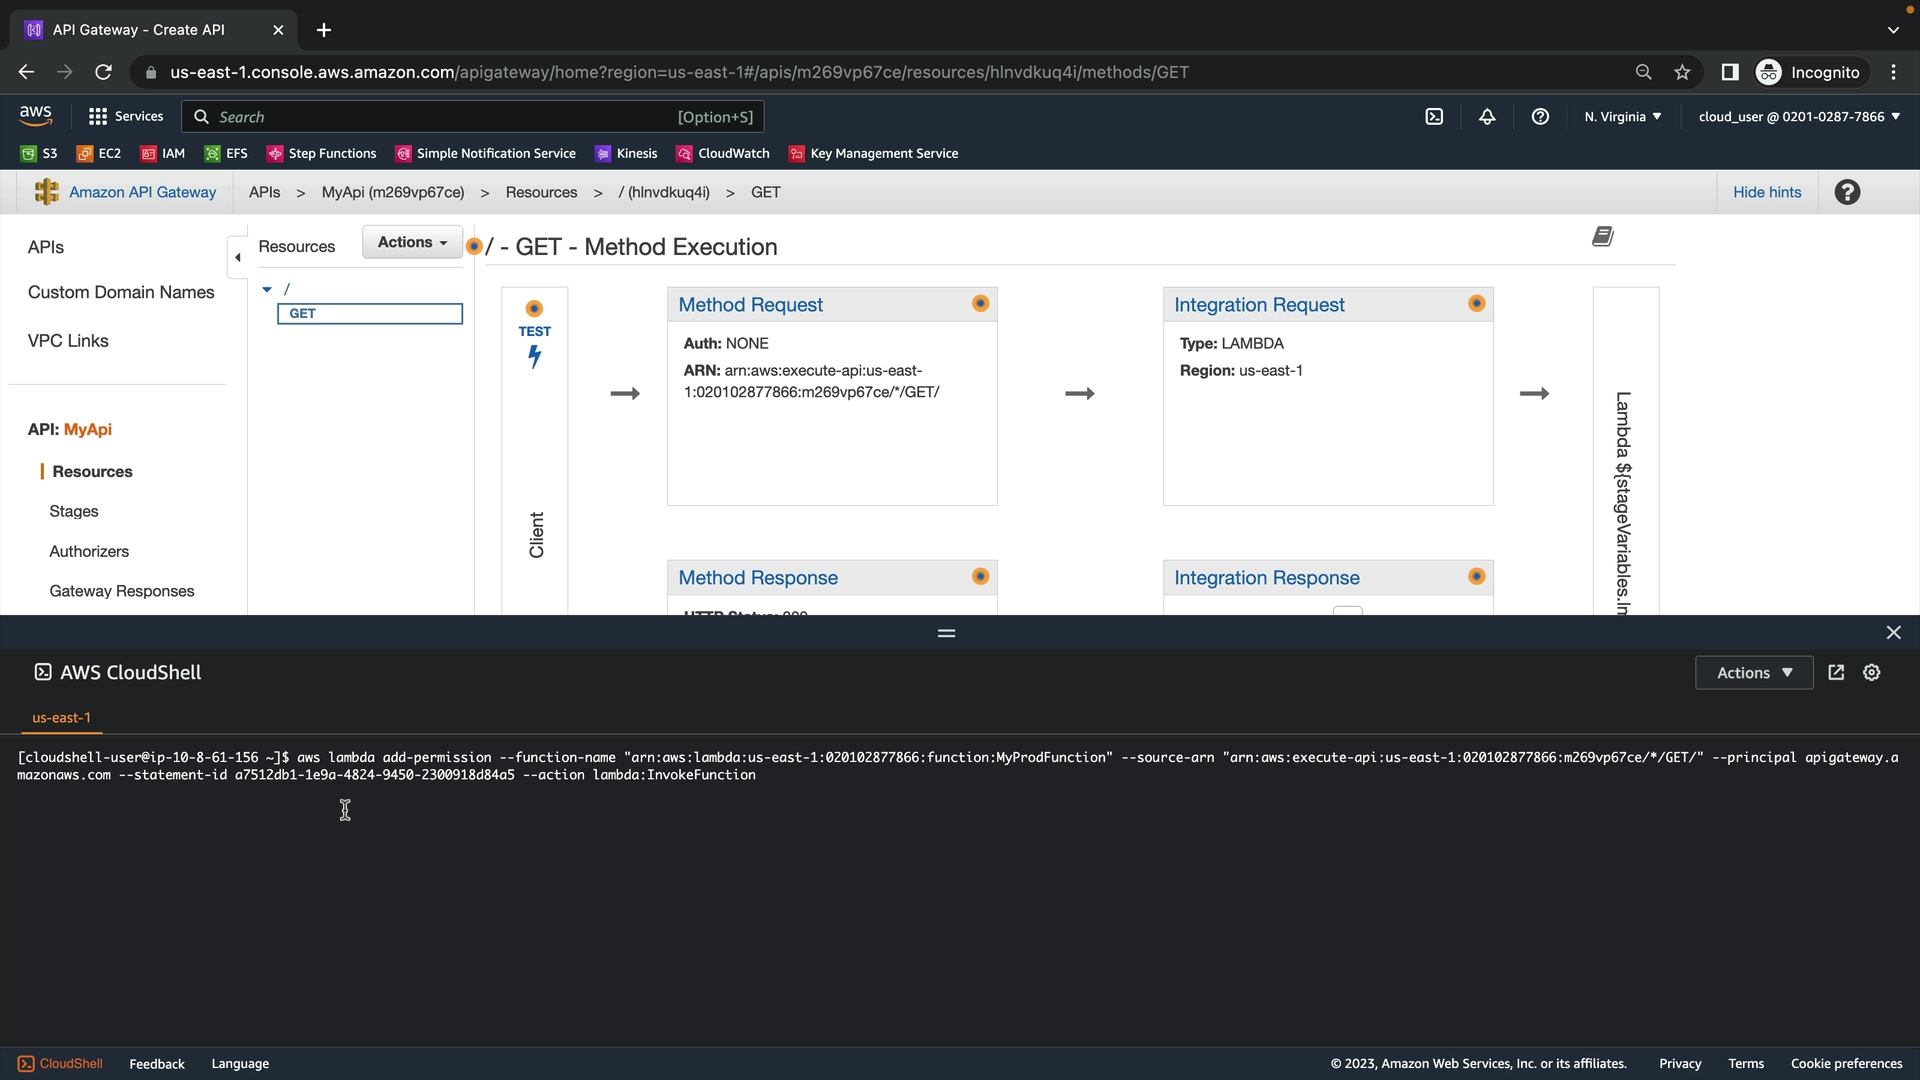The image size is (1920, 1080).
Task: Click in the AWS search field
Action: (x=440, y=117)
